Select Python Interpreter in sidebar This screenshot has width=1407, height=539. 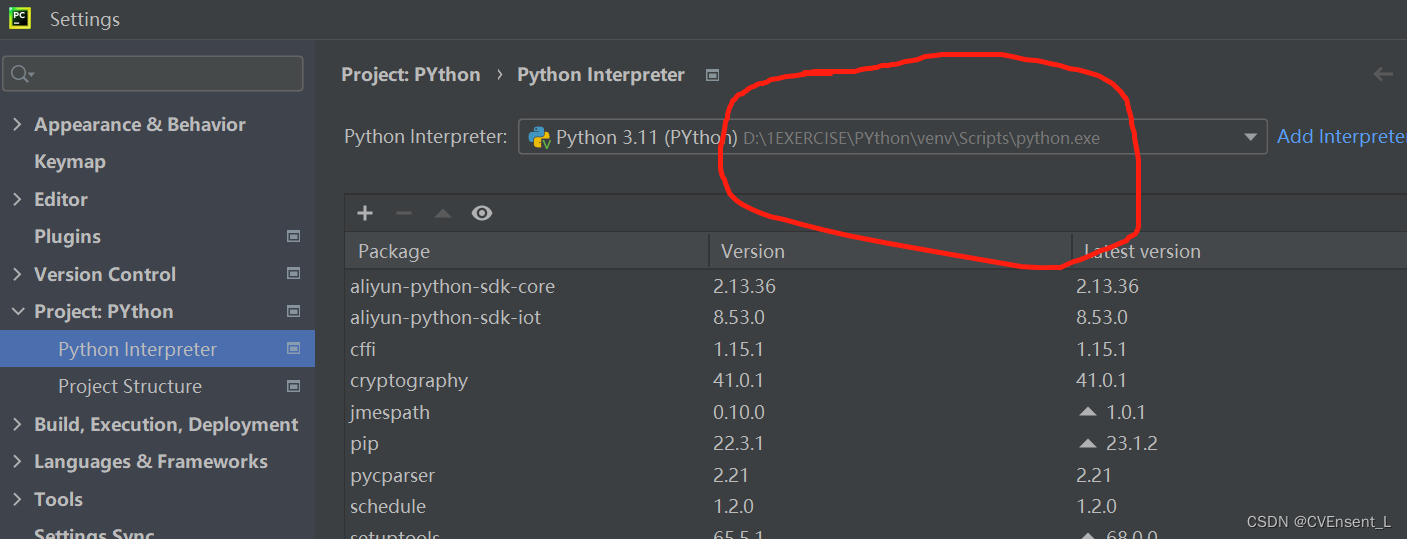(157, 349)
